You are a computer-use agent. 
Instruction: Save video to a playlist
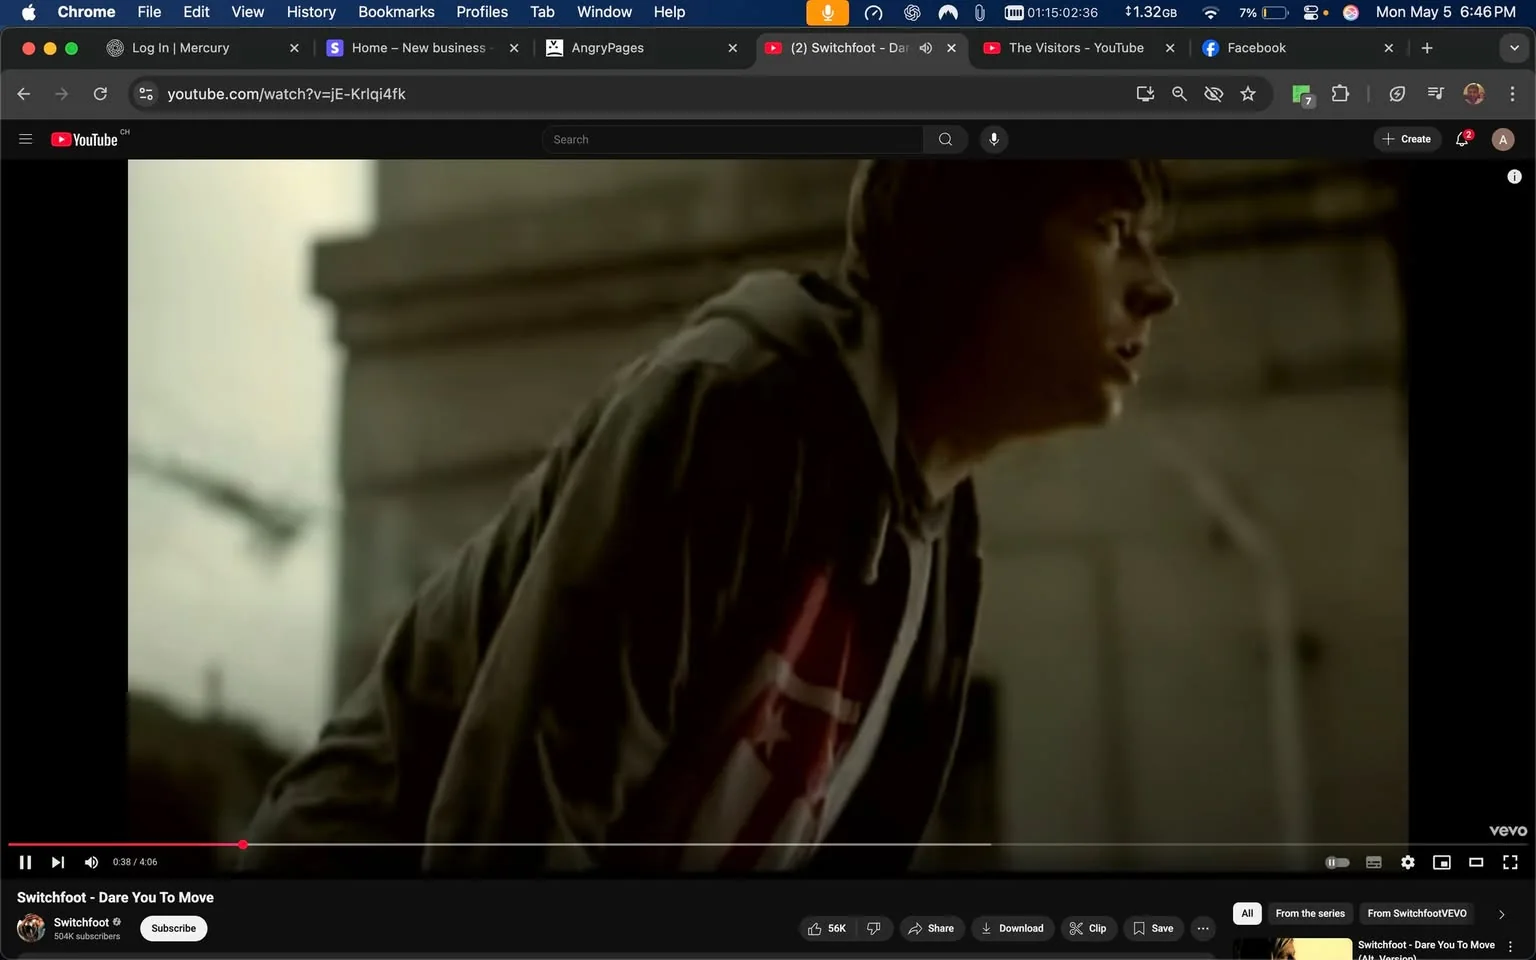point(1153,929)
